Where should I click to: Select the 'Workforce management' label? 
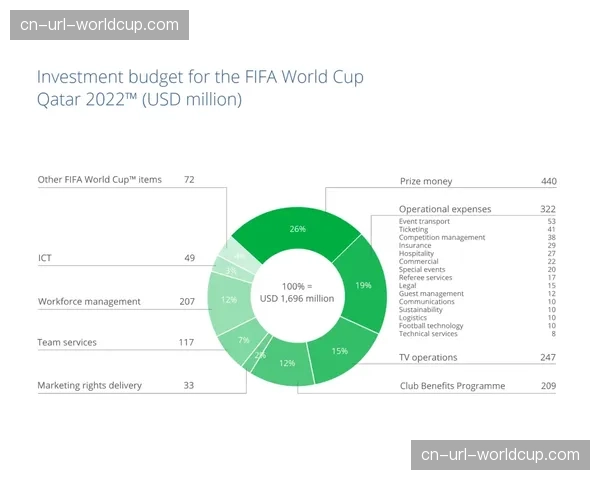89,302
